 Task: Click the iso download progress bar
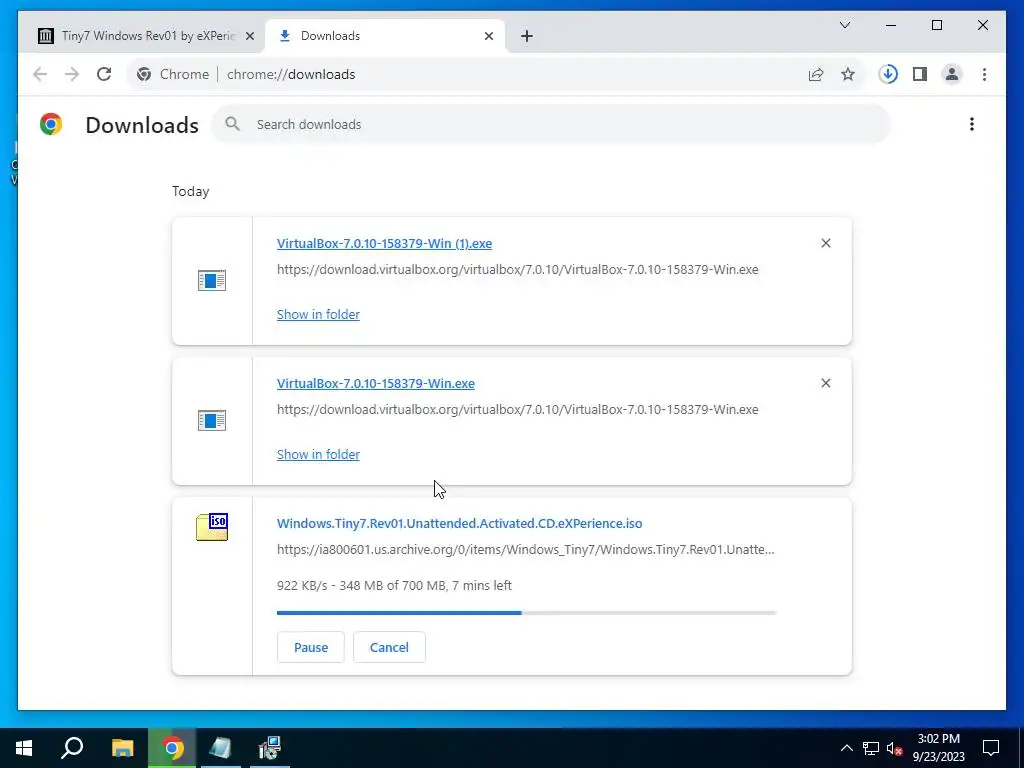(526, 613)
